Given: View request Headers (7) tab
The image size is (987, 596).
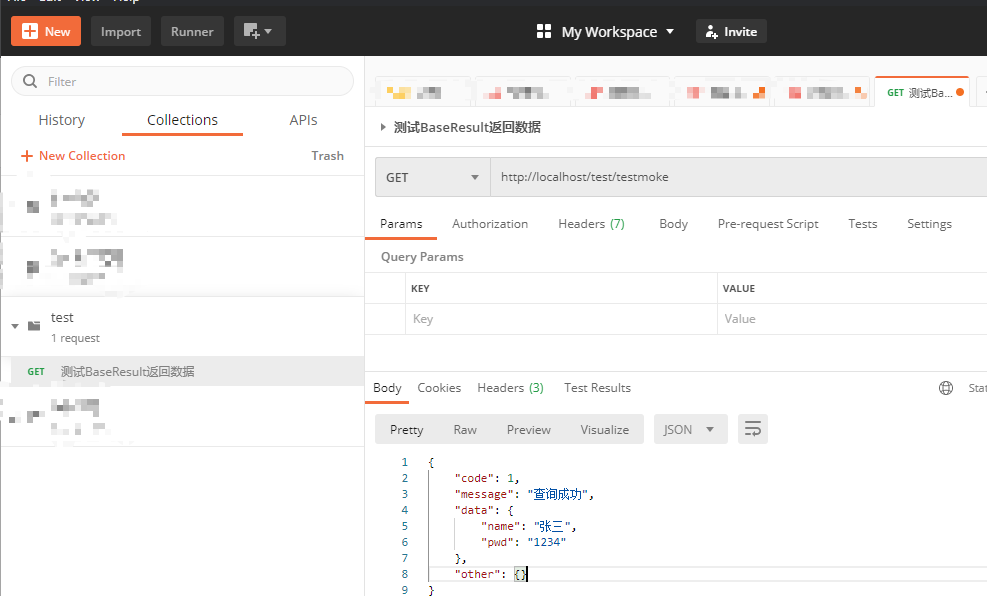Looking at the screenshot, I should (x=591, y=223).
